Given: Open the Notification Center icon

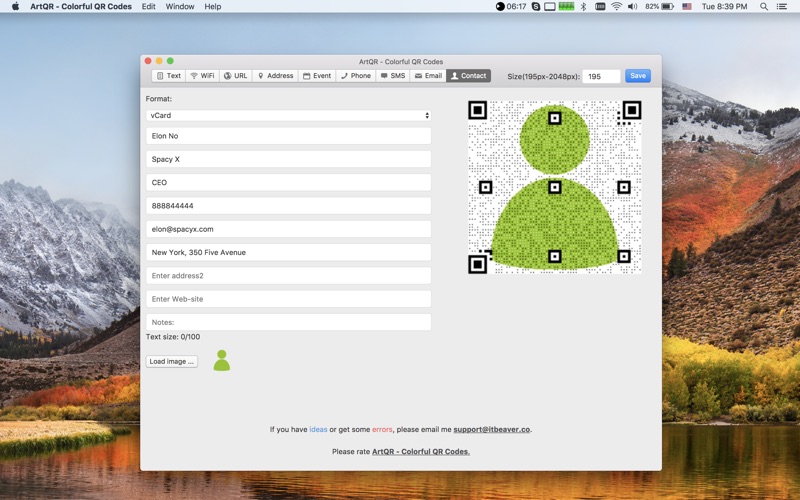Looking at the screenshot, I should click(782, 7).
